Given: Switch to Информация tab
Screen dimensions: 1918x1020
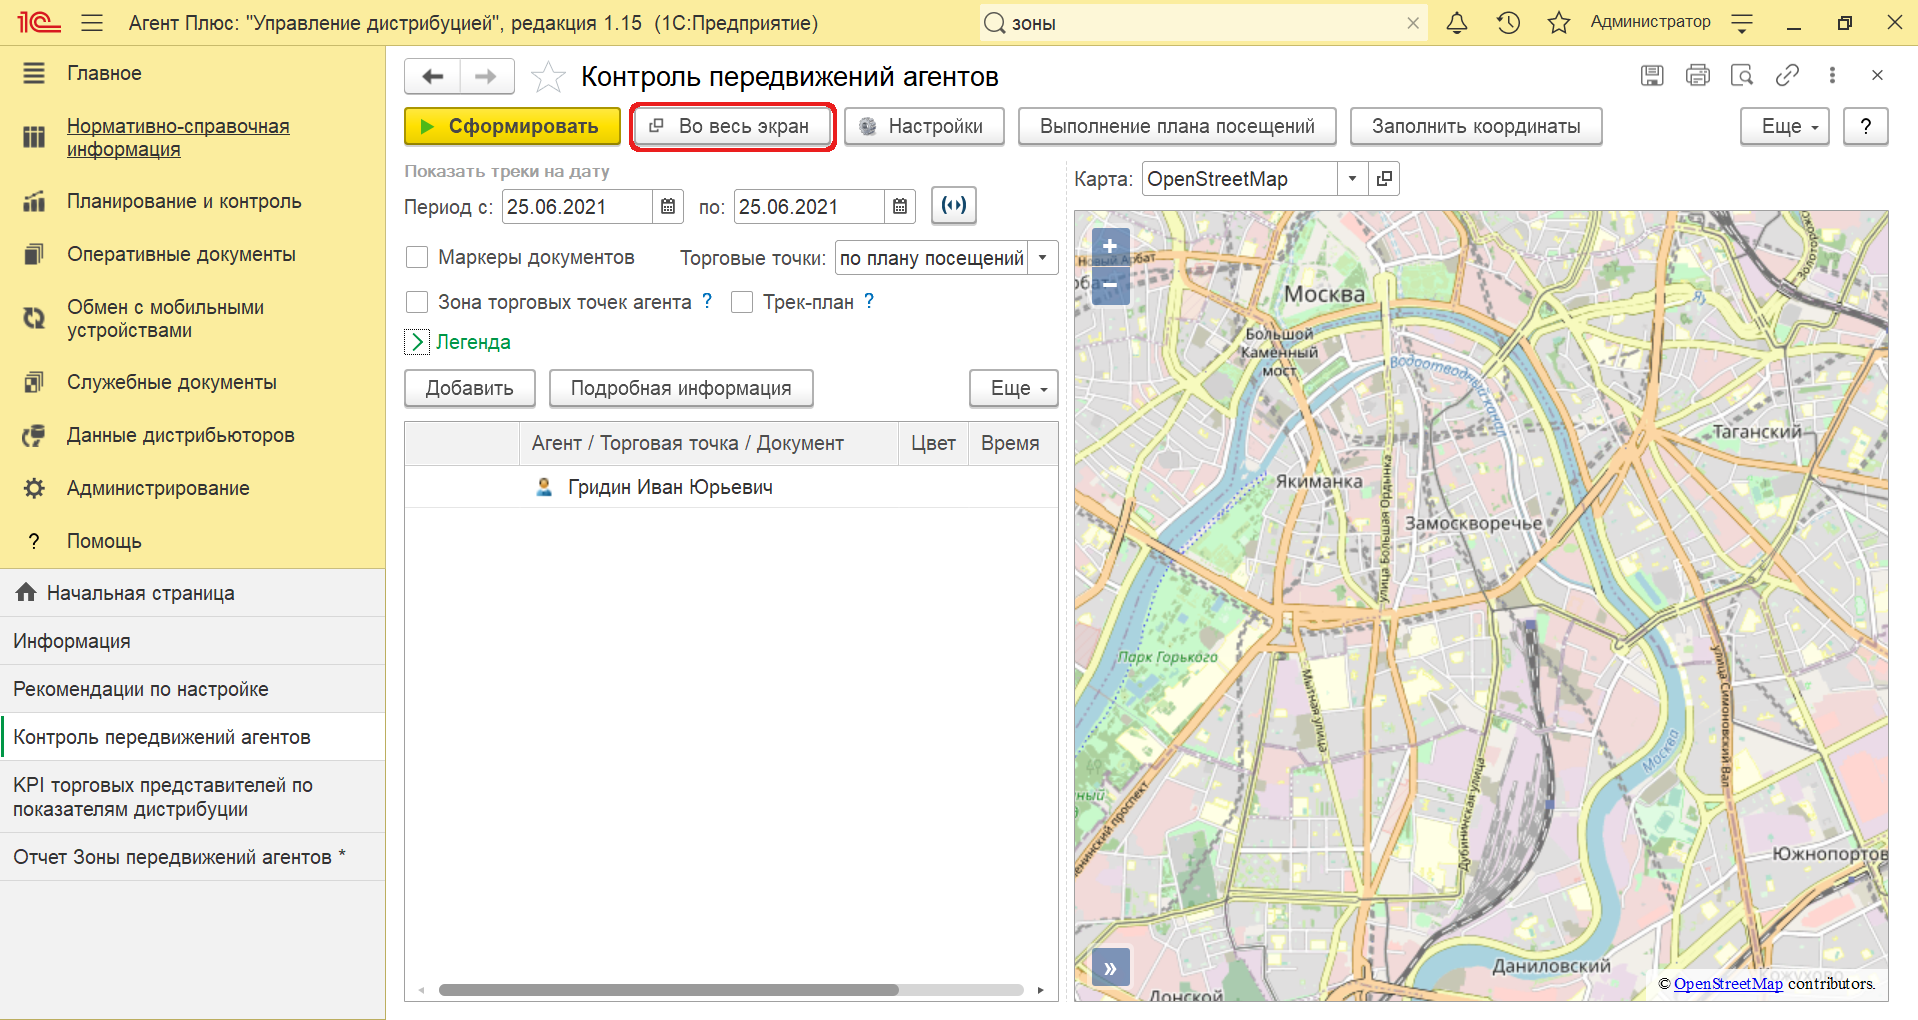Looking at the screenshot, I should coord(192,641).
